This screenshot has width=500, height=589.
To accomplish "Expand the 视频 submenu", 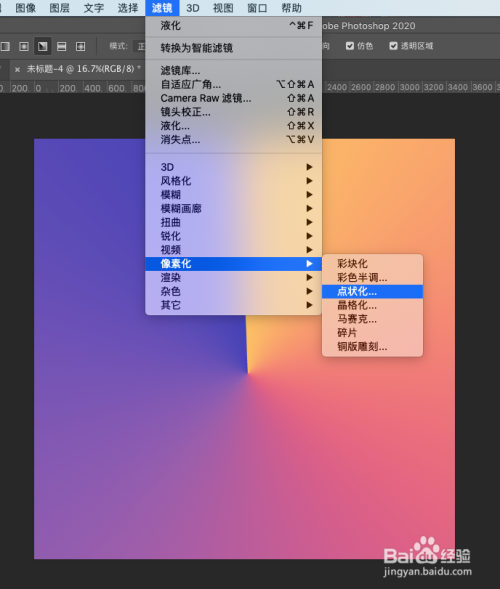I will [233, 250].
